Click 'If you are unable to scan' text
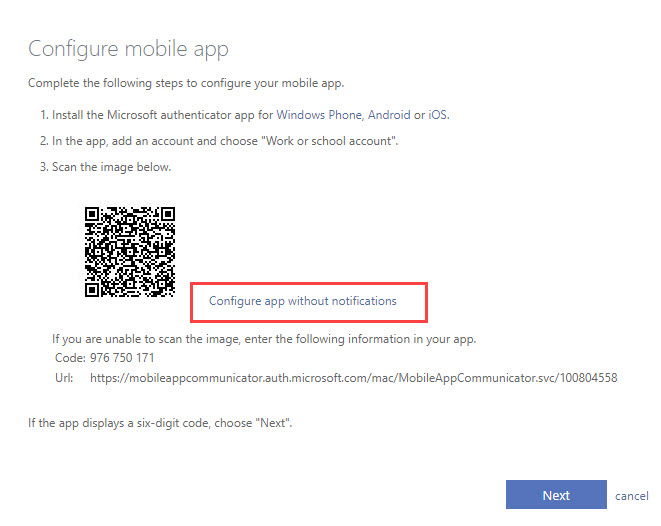 pos(264,339)
